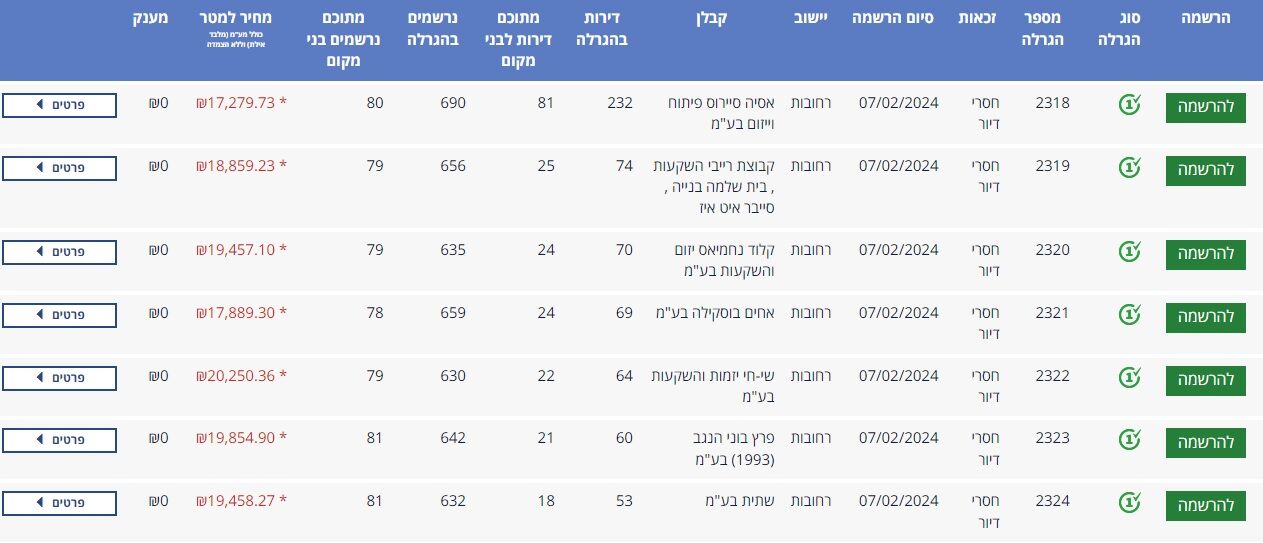1263x543 pixels.
Task: Click lottery type icon for lottery 2319
Action: 1129,167
